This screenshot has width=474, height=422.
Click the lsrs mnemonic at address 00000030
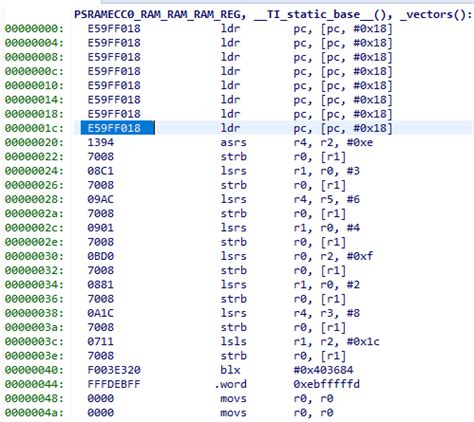tap(233, 256)
